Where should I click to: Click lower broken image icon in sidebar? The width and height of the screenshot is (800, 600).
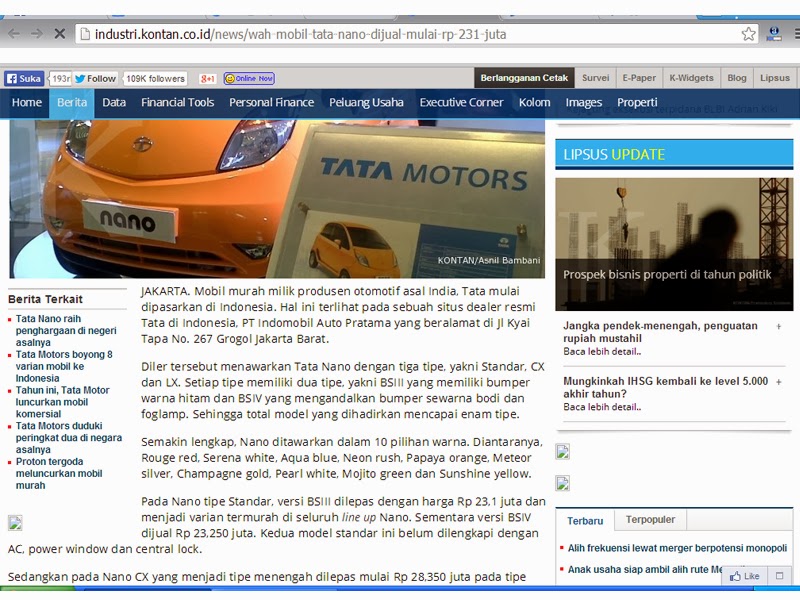pos(563,483)
